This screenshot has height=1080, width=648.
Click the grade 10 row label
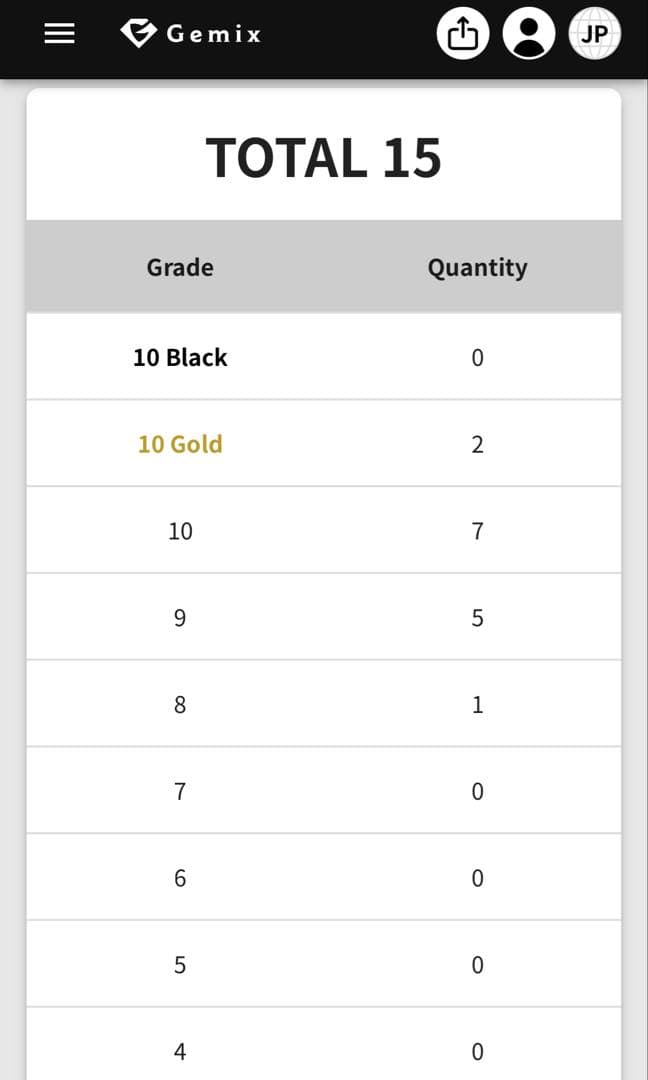click(x=180, y=531)
